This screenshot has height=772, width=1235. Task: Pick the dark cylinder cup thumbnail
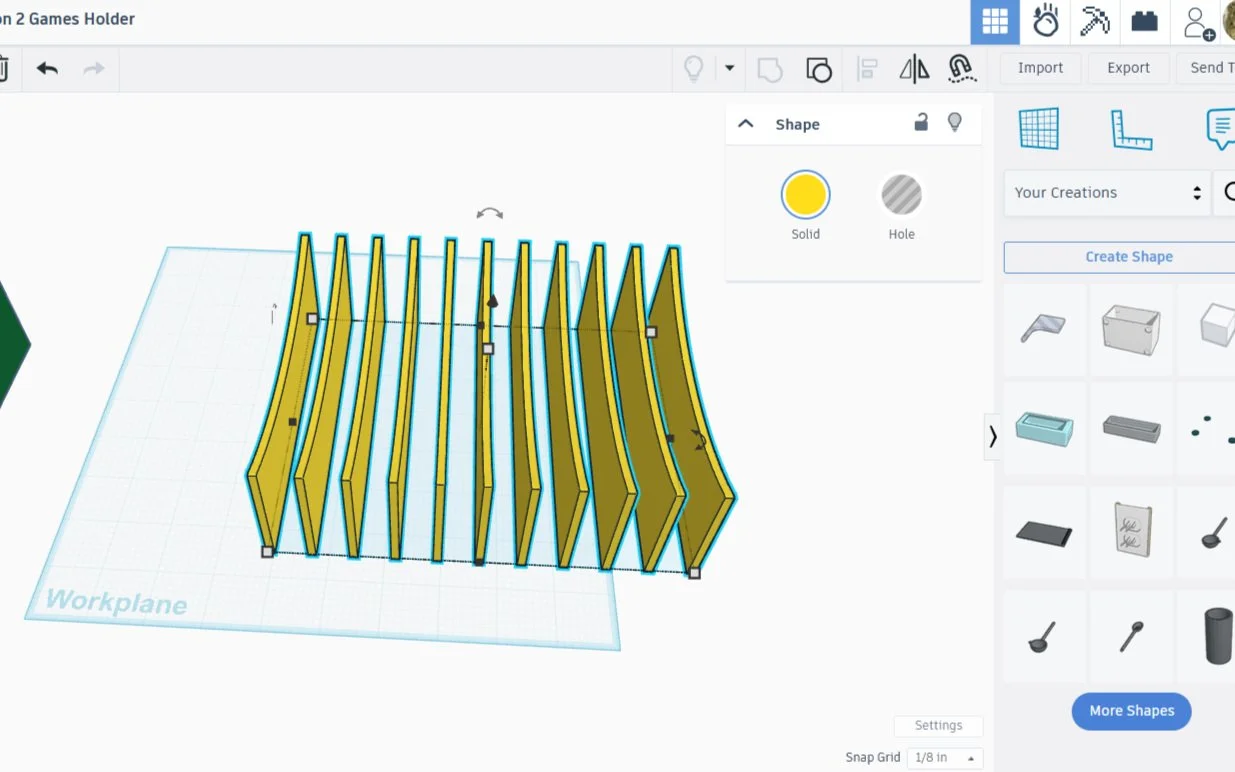pos(1218,635)
